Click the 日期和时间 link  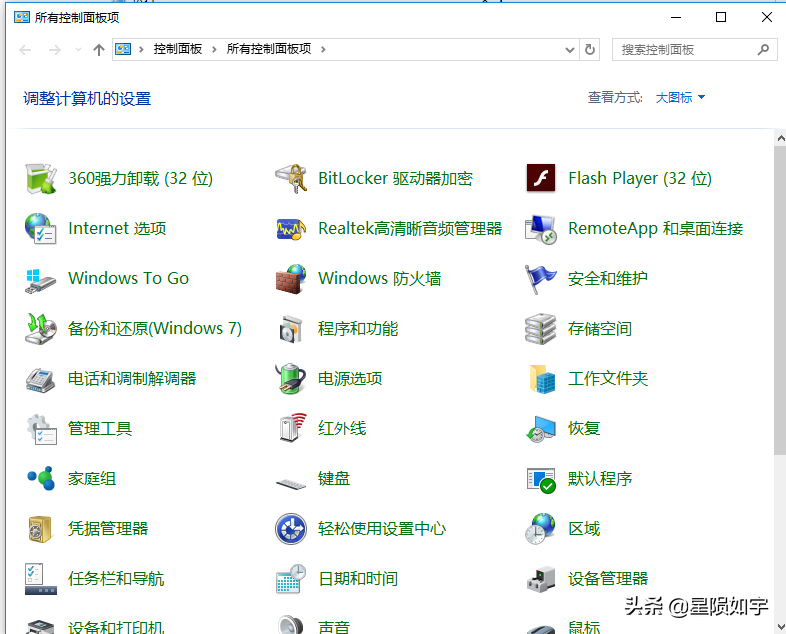(x=358, y=579)
